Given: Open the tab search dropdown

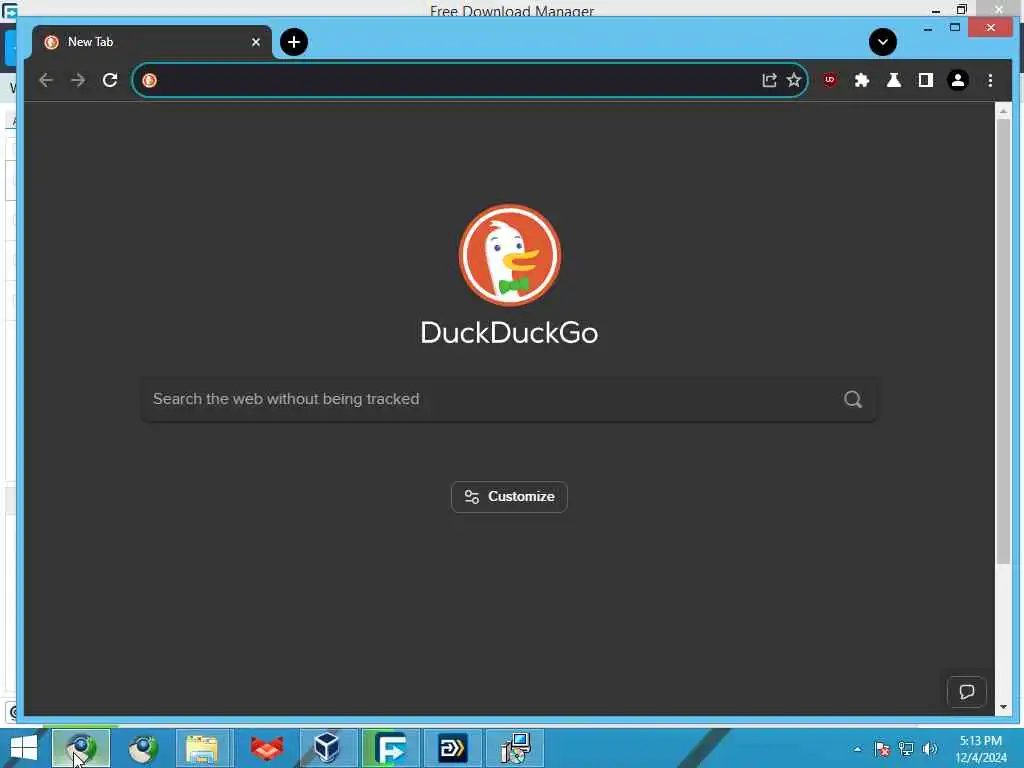Looking at the screenshot, I should [882, 42].
